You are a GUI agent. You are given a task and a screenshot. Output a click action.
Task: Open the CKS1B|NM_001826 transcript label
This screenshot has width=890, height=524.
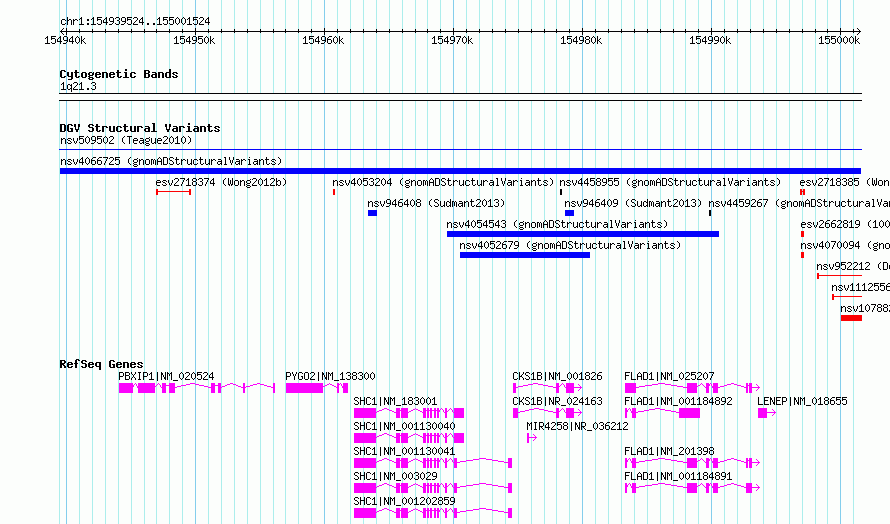click(557, 376)
